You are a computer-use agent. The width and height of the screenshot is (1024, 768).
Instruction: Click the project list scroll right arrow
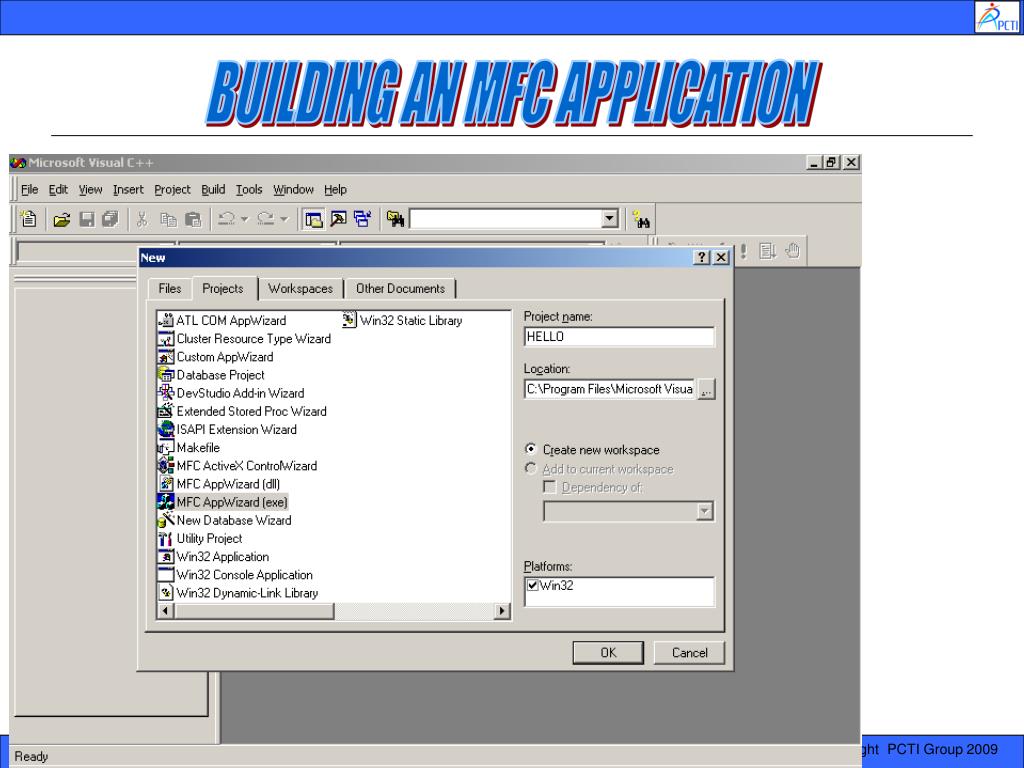point(502,611)
